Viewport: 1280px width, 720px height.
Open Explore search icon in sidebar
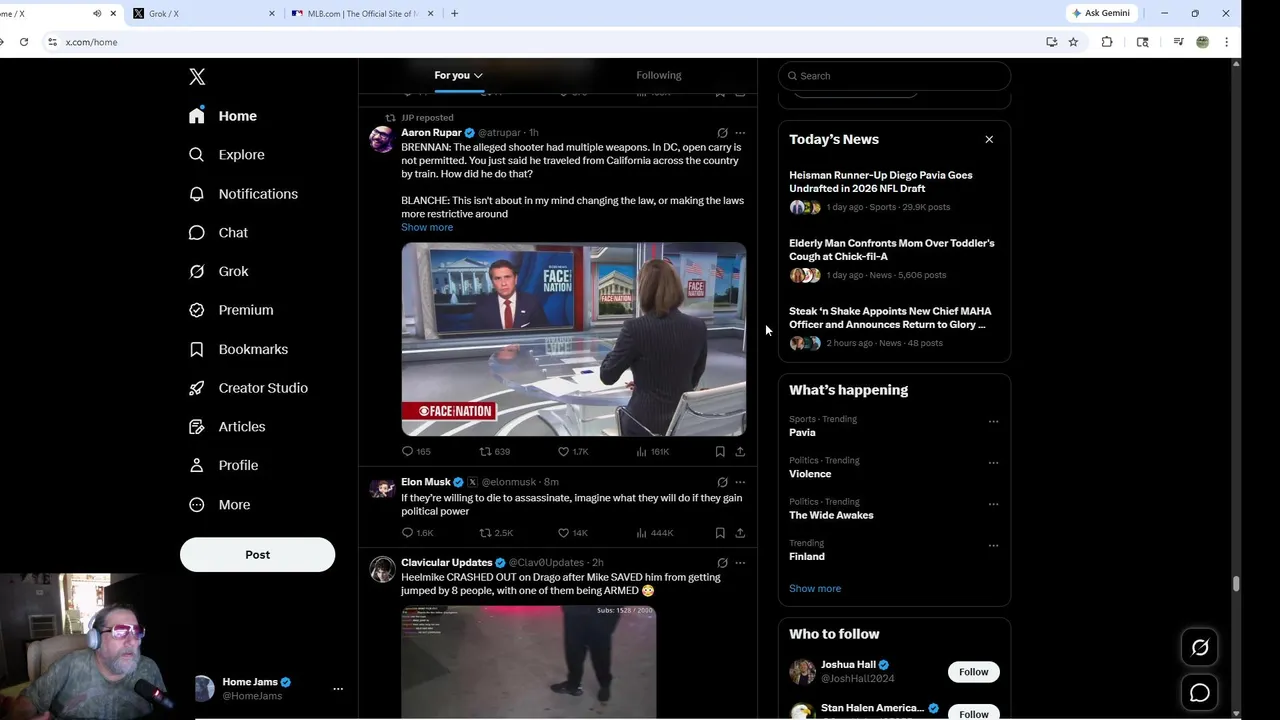[197, 155]
